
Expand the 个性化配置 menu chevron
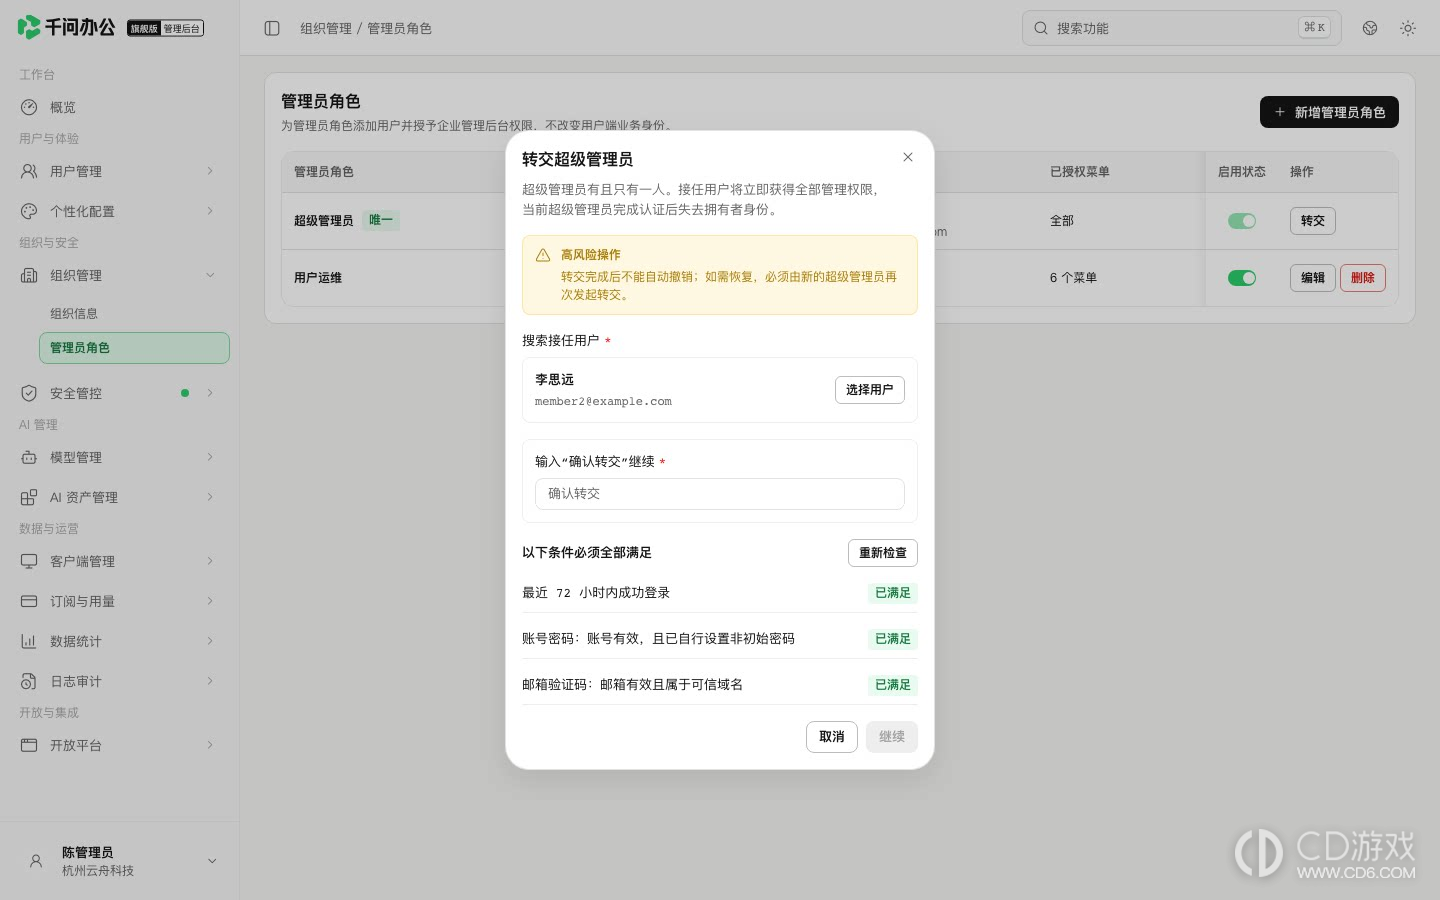click(210, 211)
